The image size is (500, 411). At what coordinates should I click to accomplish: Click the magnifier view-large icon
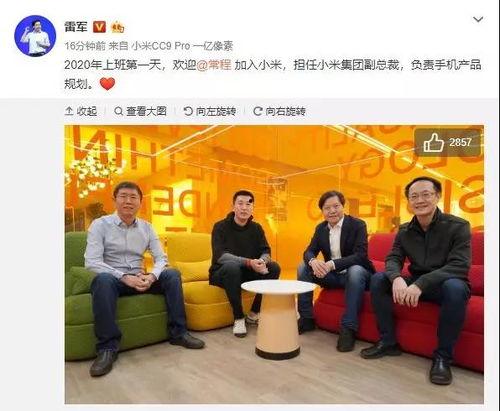118,111
